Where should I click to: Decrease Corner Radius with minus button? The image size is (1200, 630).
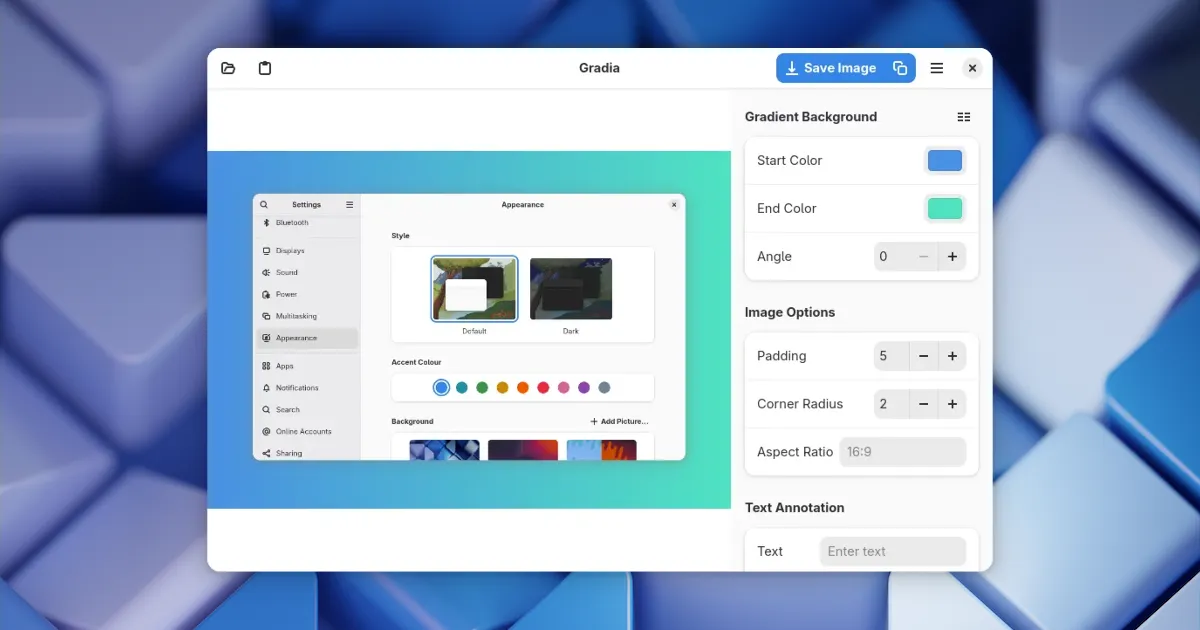pos(924,404)
